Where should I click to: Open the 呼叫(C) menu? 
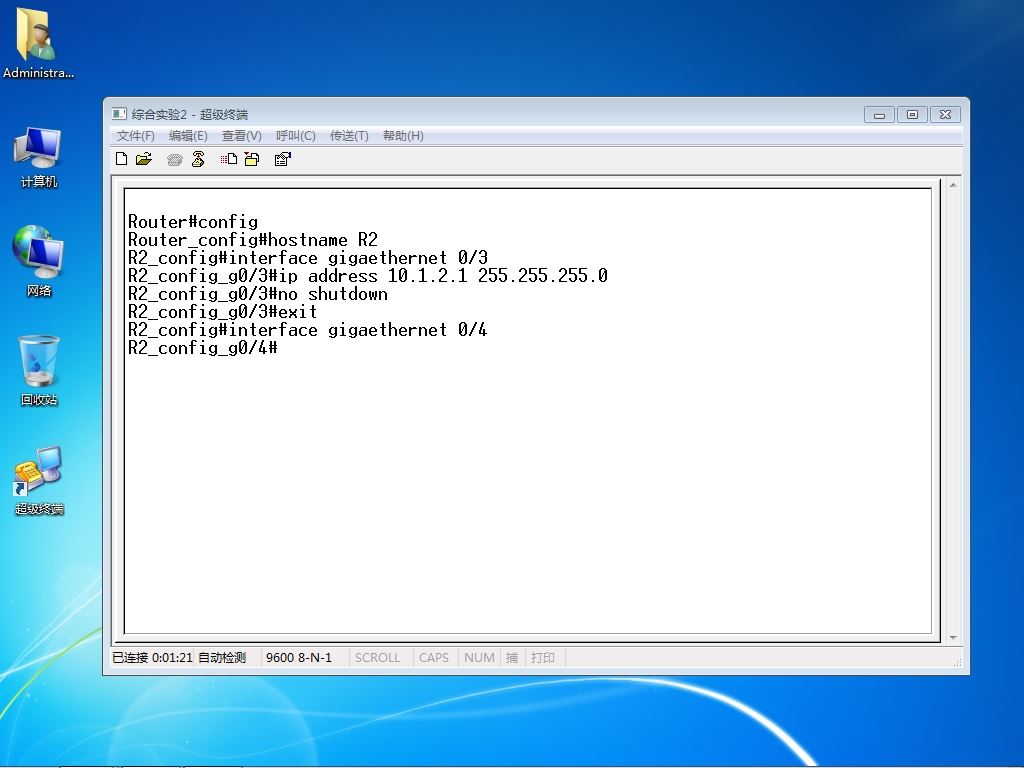pyautogui.click(x=296, y=136)
